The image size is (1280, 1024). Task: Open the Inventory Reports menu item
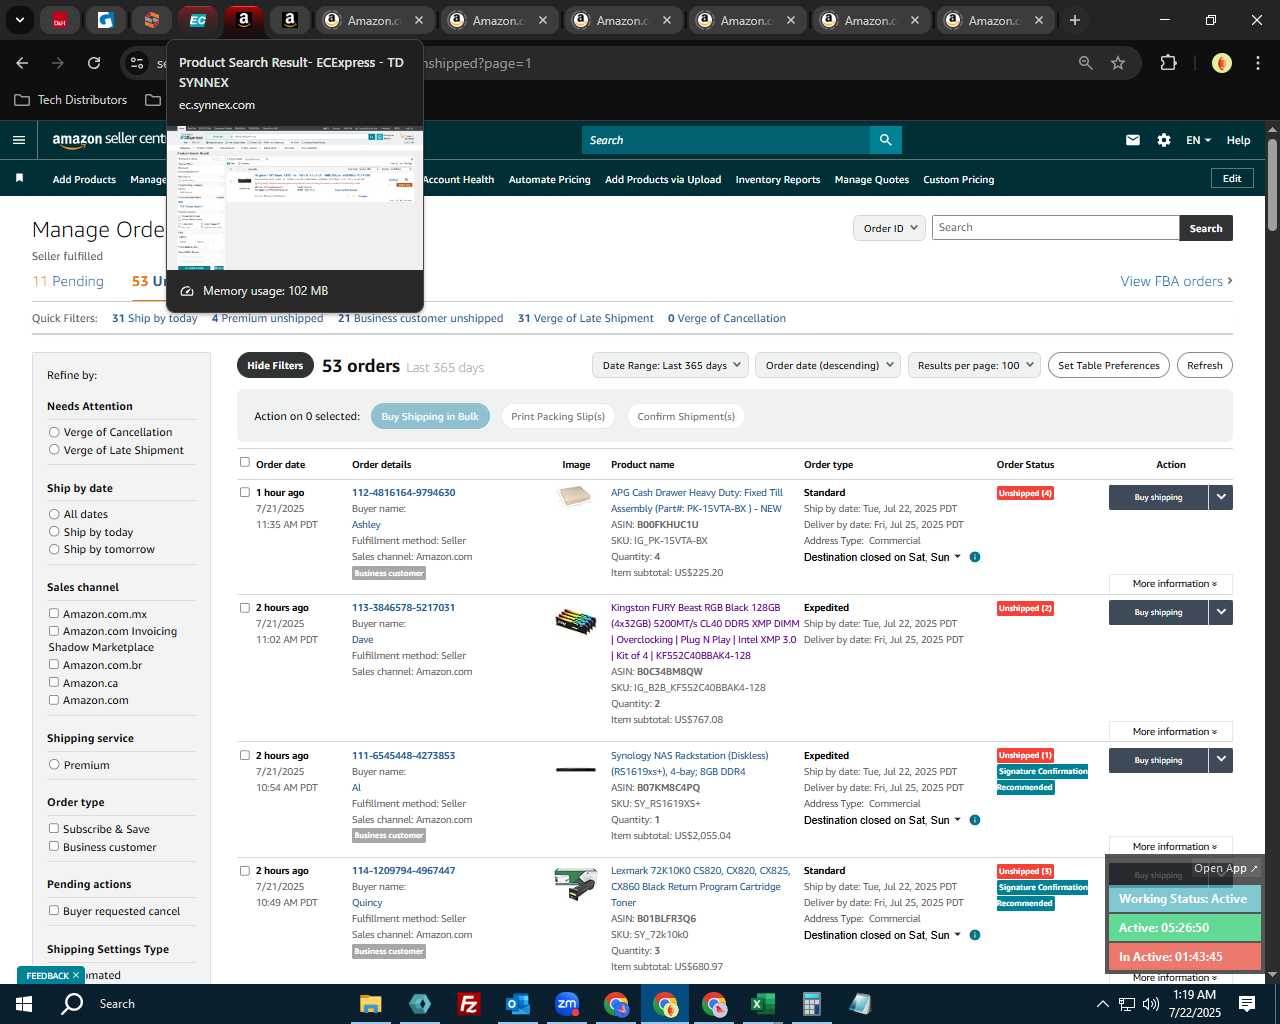[778, 180]
